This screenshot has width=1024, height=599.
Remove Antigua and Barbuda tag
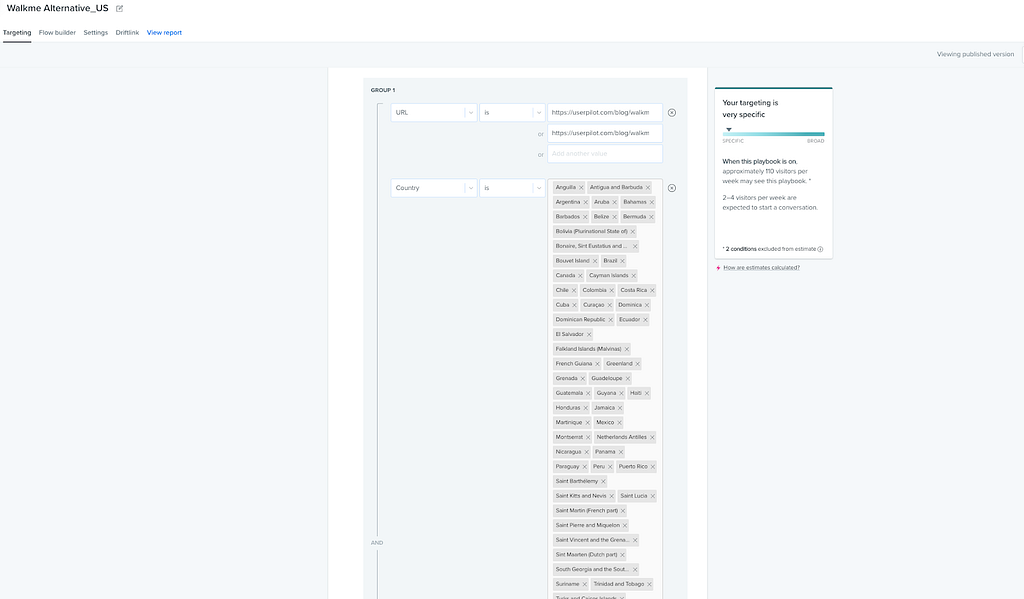tap(648, 187)
